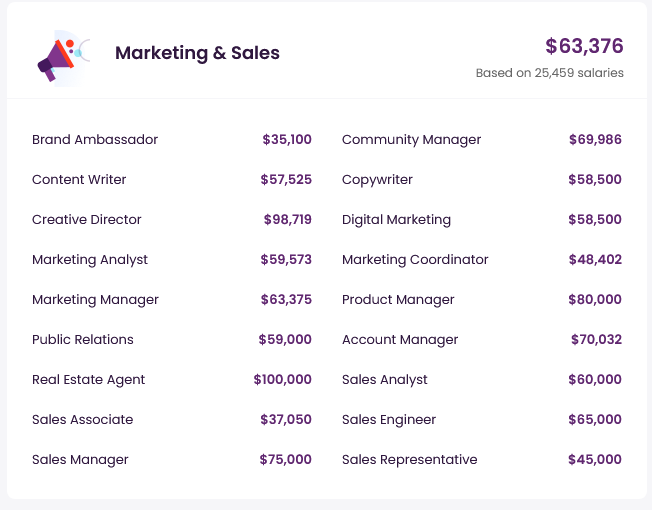Select the Product Manager job link
652x510 pixels.
(x=398, y=300)
